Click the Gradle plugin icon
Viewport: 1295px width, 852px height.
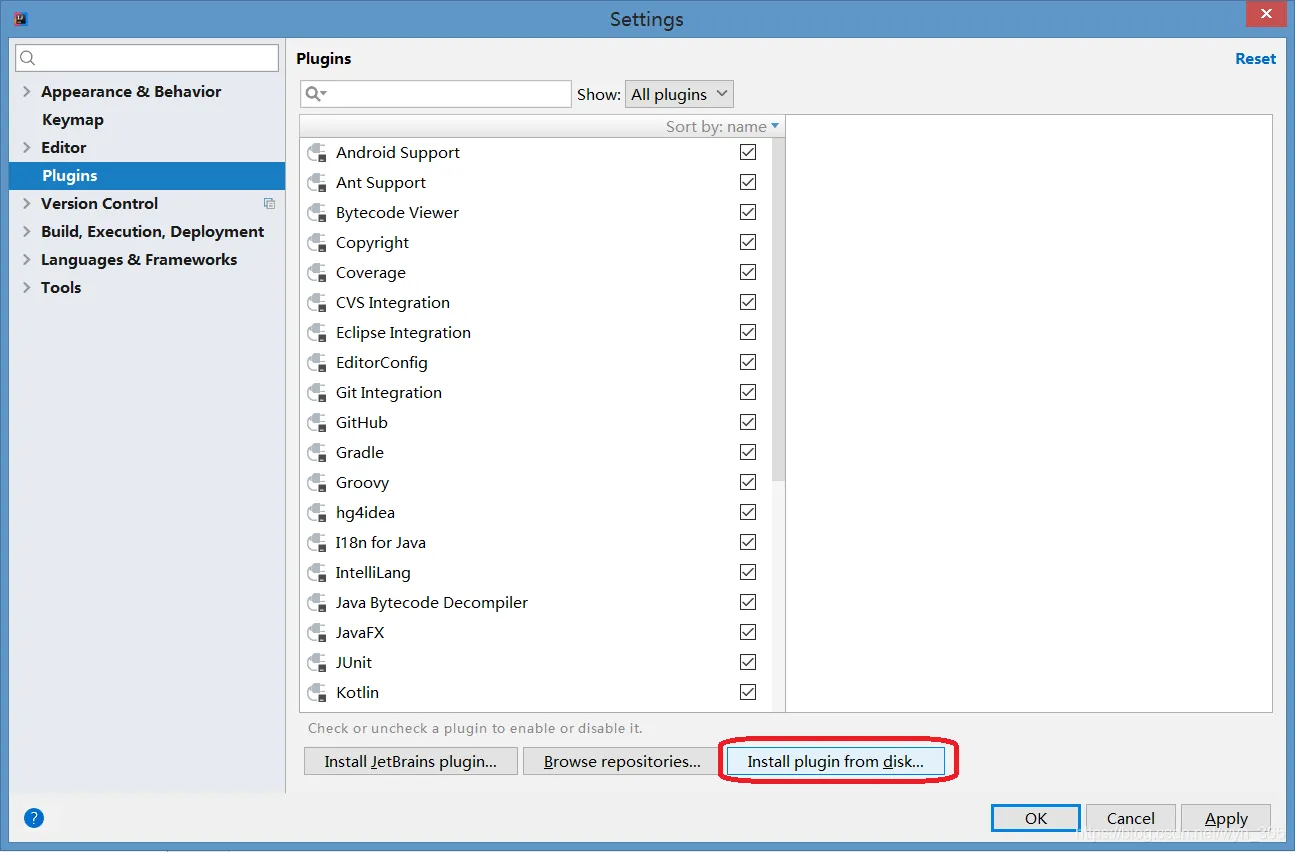click(x=318, y=453)
